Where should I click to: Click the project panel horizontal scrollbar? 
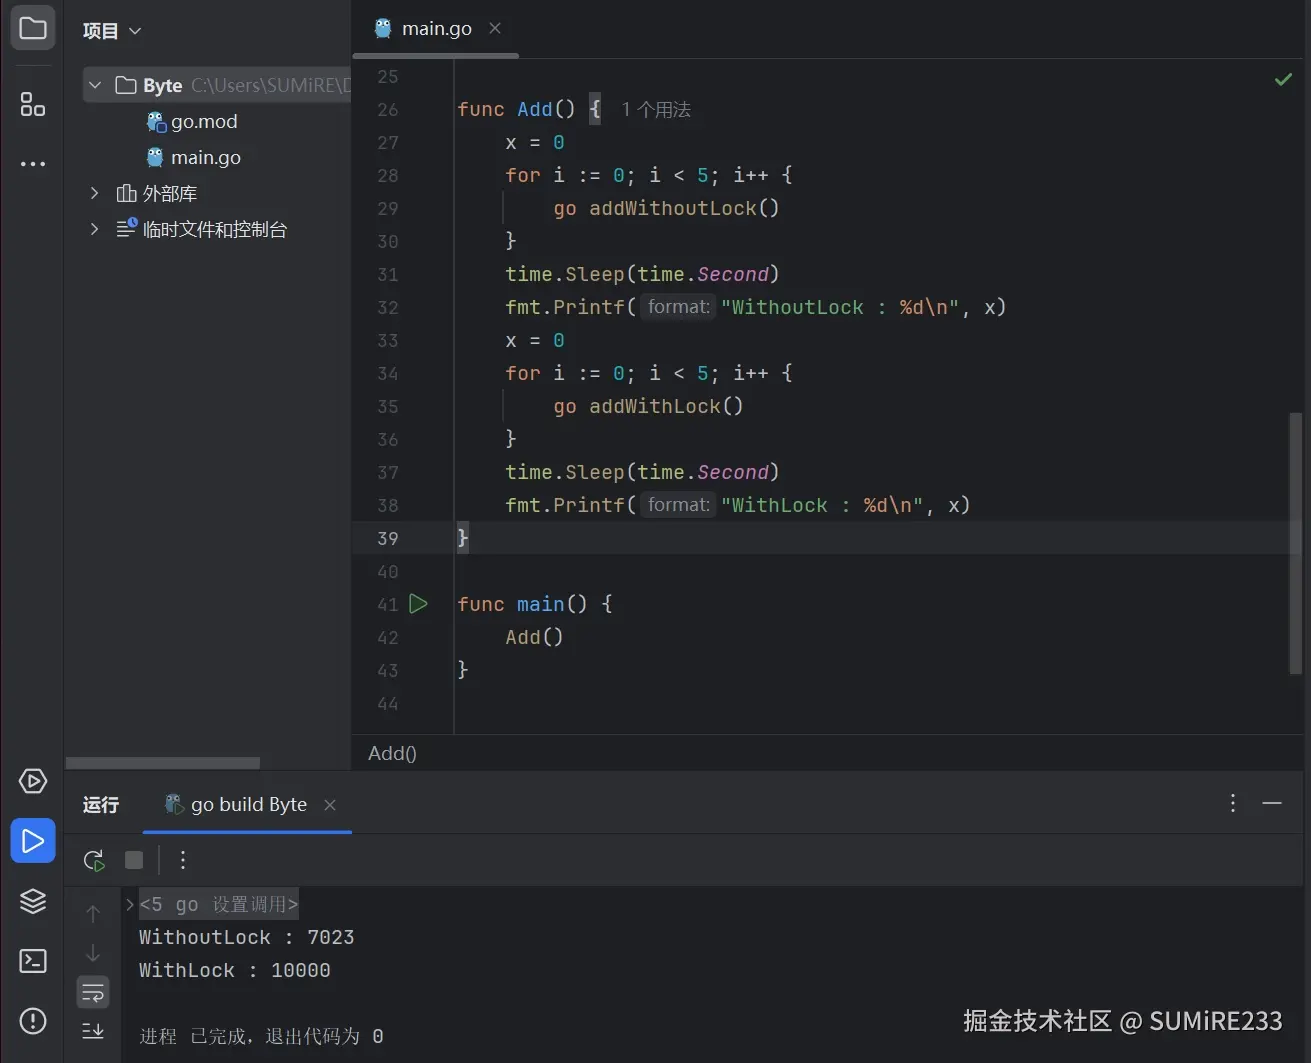coord(163,763)
